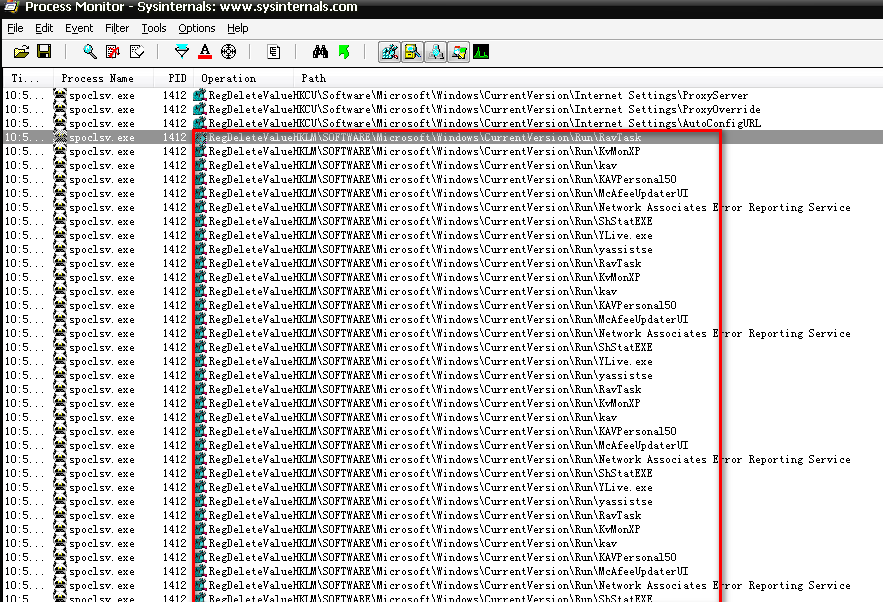
Task: Toggle Show File System Activity button
Action: pos(413,51)
